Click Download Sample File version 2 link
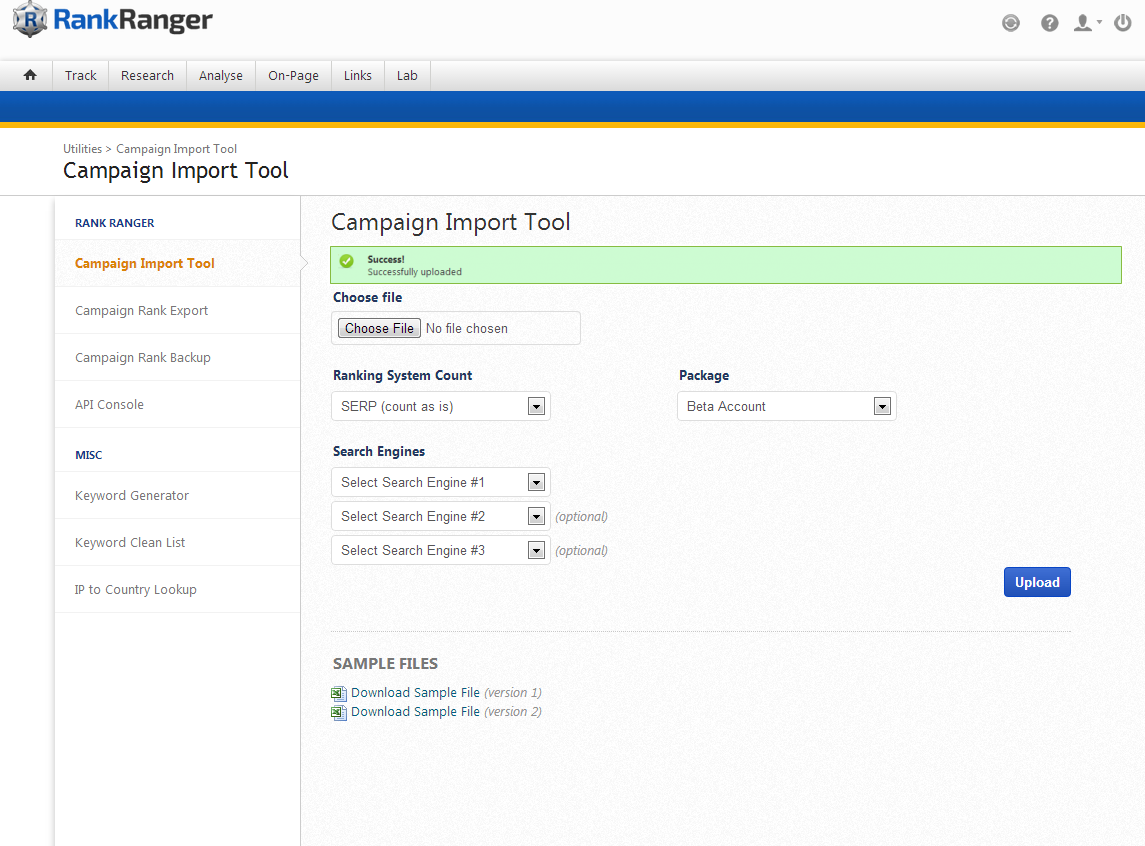1145x846 pixels. tap(415, 712)
